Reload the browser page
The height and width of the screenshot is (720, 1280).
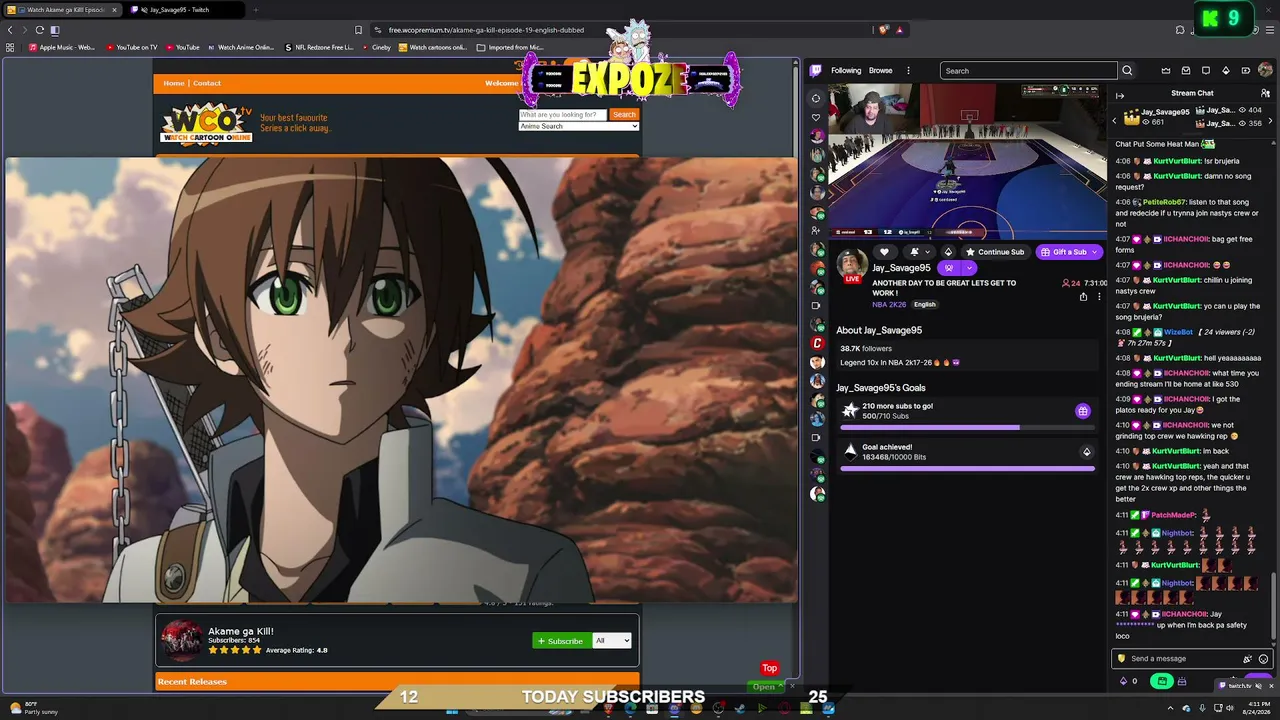[x=39, y=30]
